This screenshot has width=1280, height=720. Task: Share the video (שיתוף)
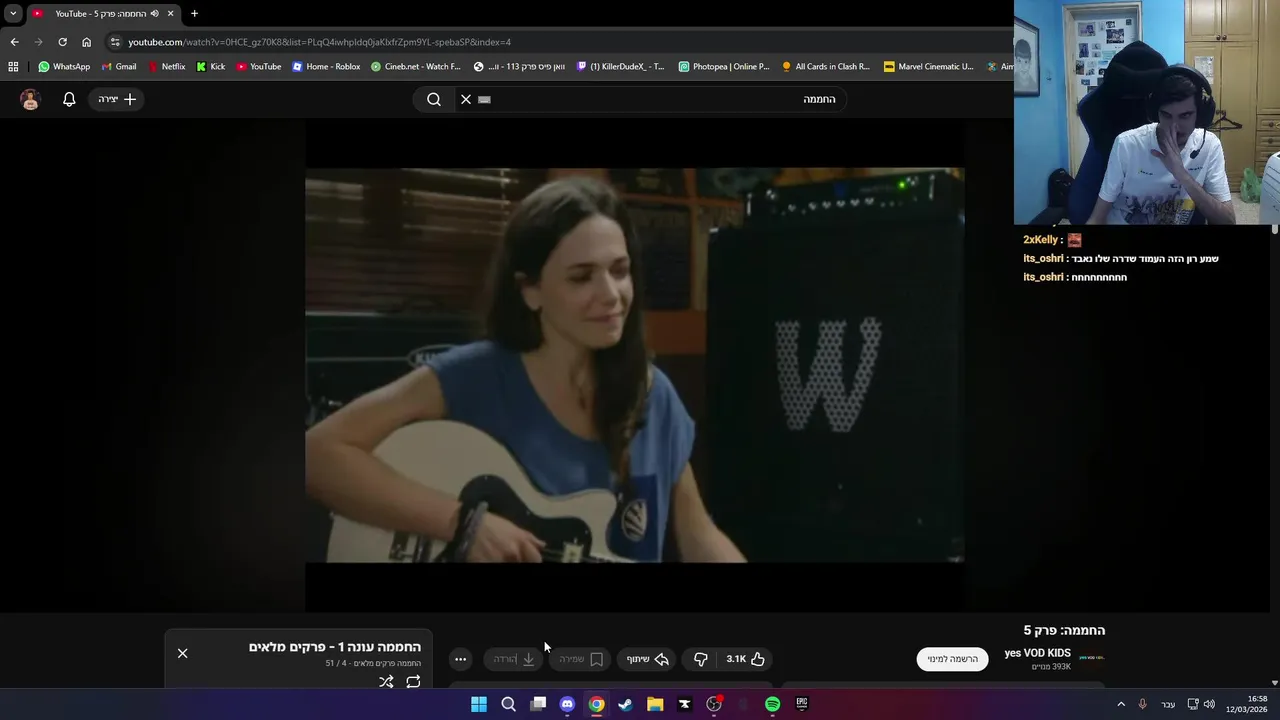coord(648,659)
